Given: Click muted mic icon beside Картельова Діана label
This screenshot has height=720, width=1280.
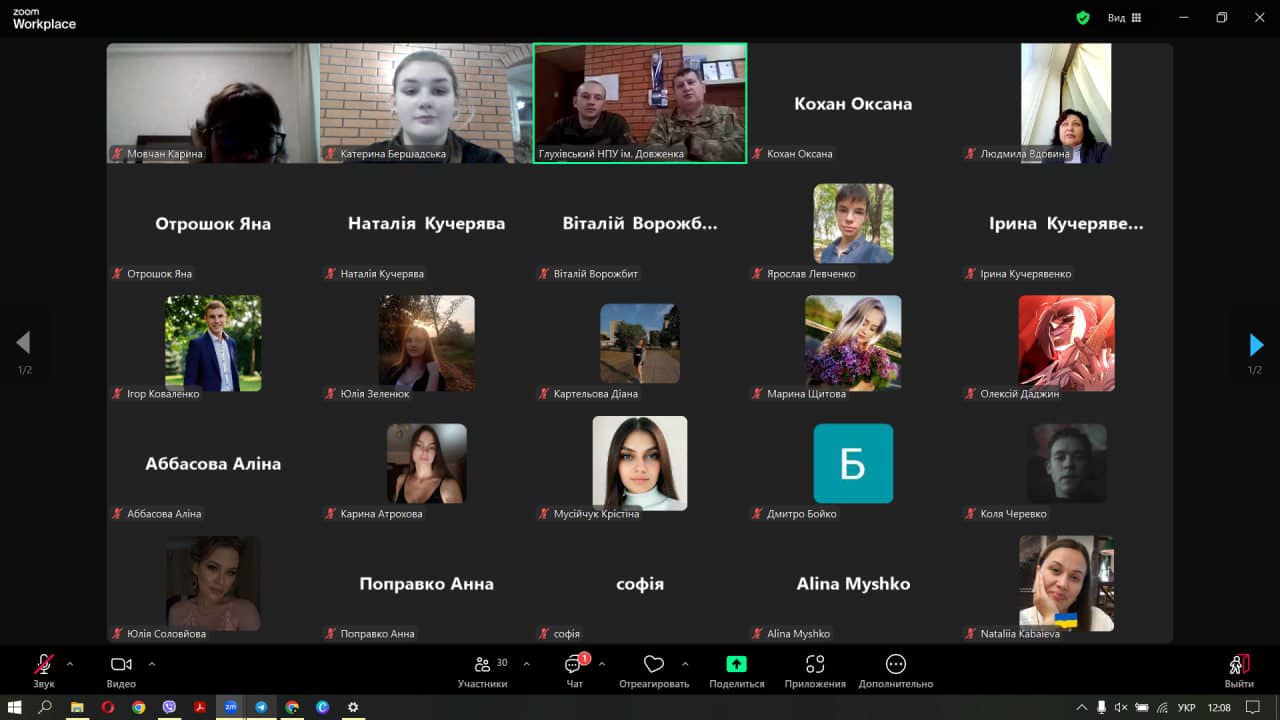Looking at the screenshot, I should tap(544, 394).
